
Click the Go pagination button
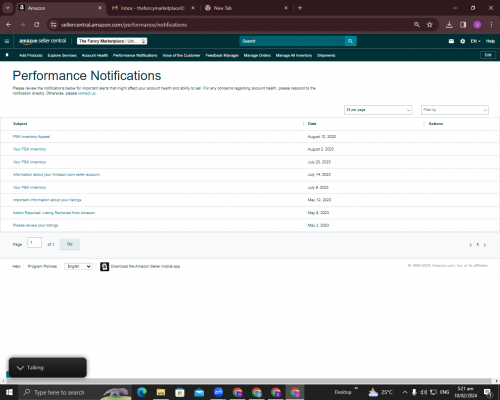click(70, 244)
